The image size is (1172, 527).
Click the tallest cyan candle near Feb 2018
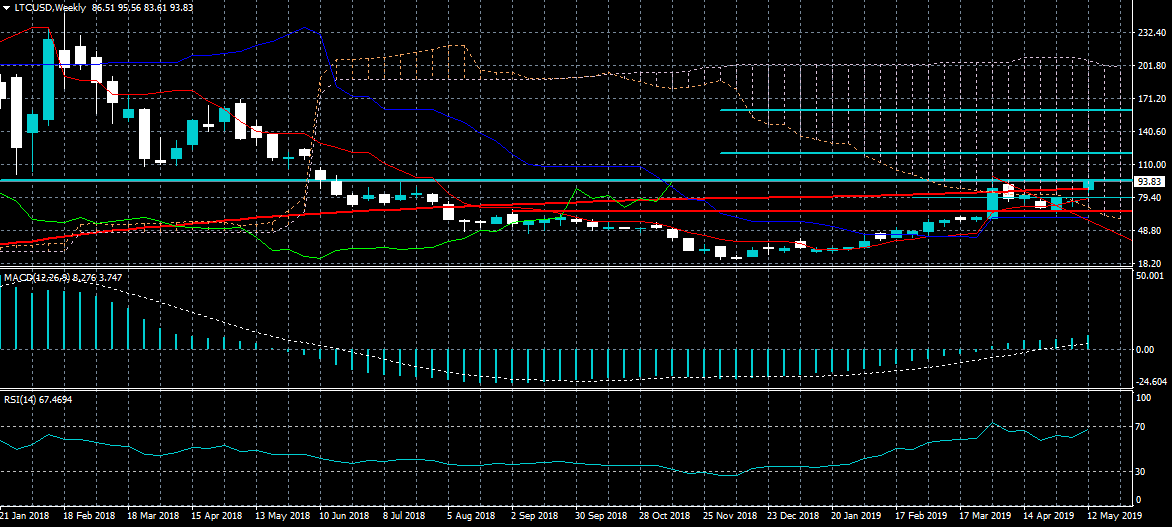click(48, 80)
